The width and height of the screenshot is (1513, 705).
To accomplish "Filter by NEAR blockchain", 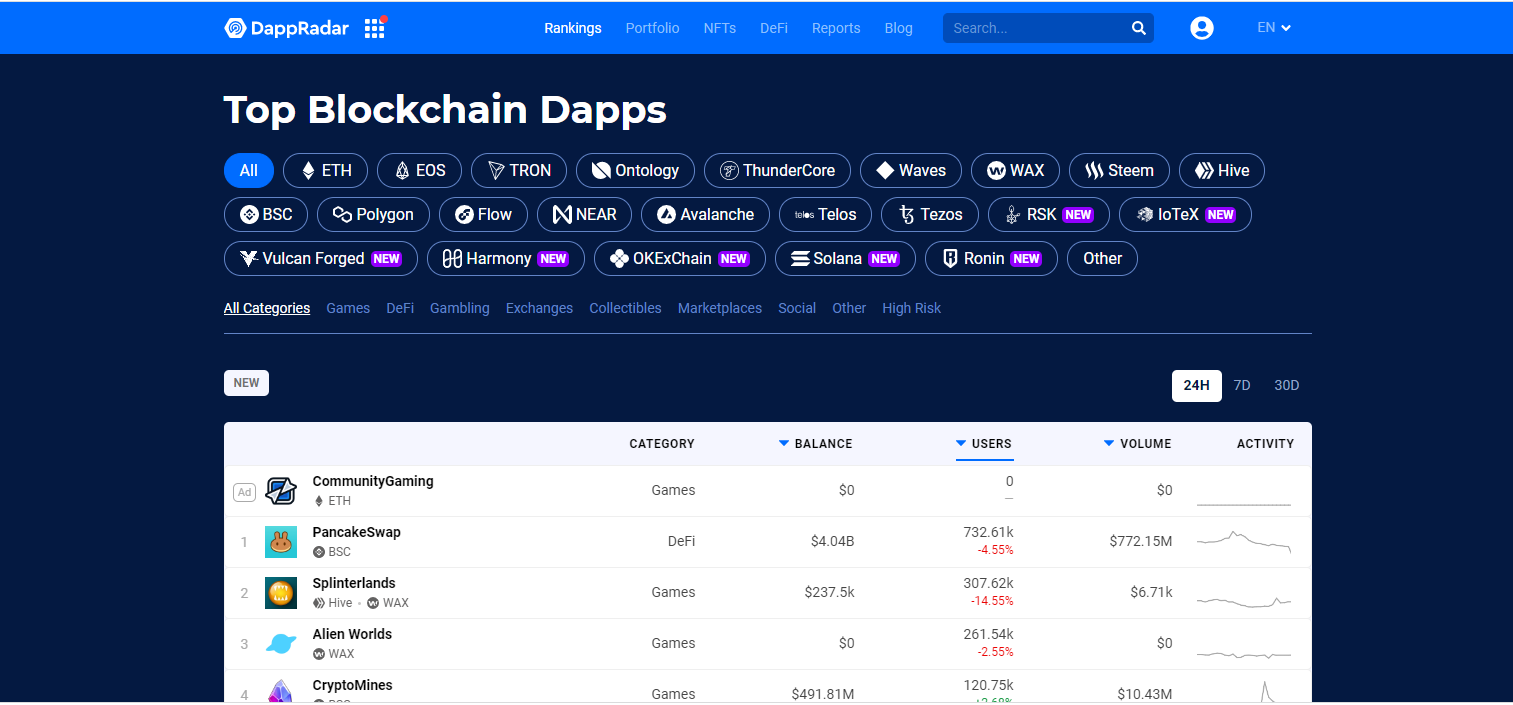I will click(x=585, y=214).
